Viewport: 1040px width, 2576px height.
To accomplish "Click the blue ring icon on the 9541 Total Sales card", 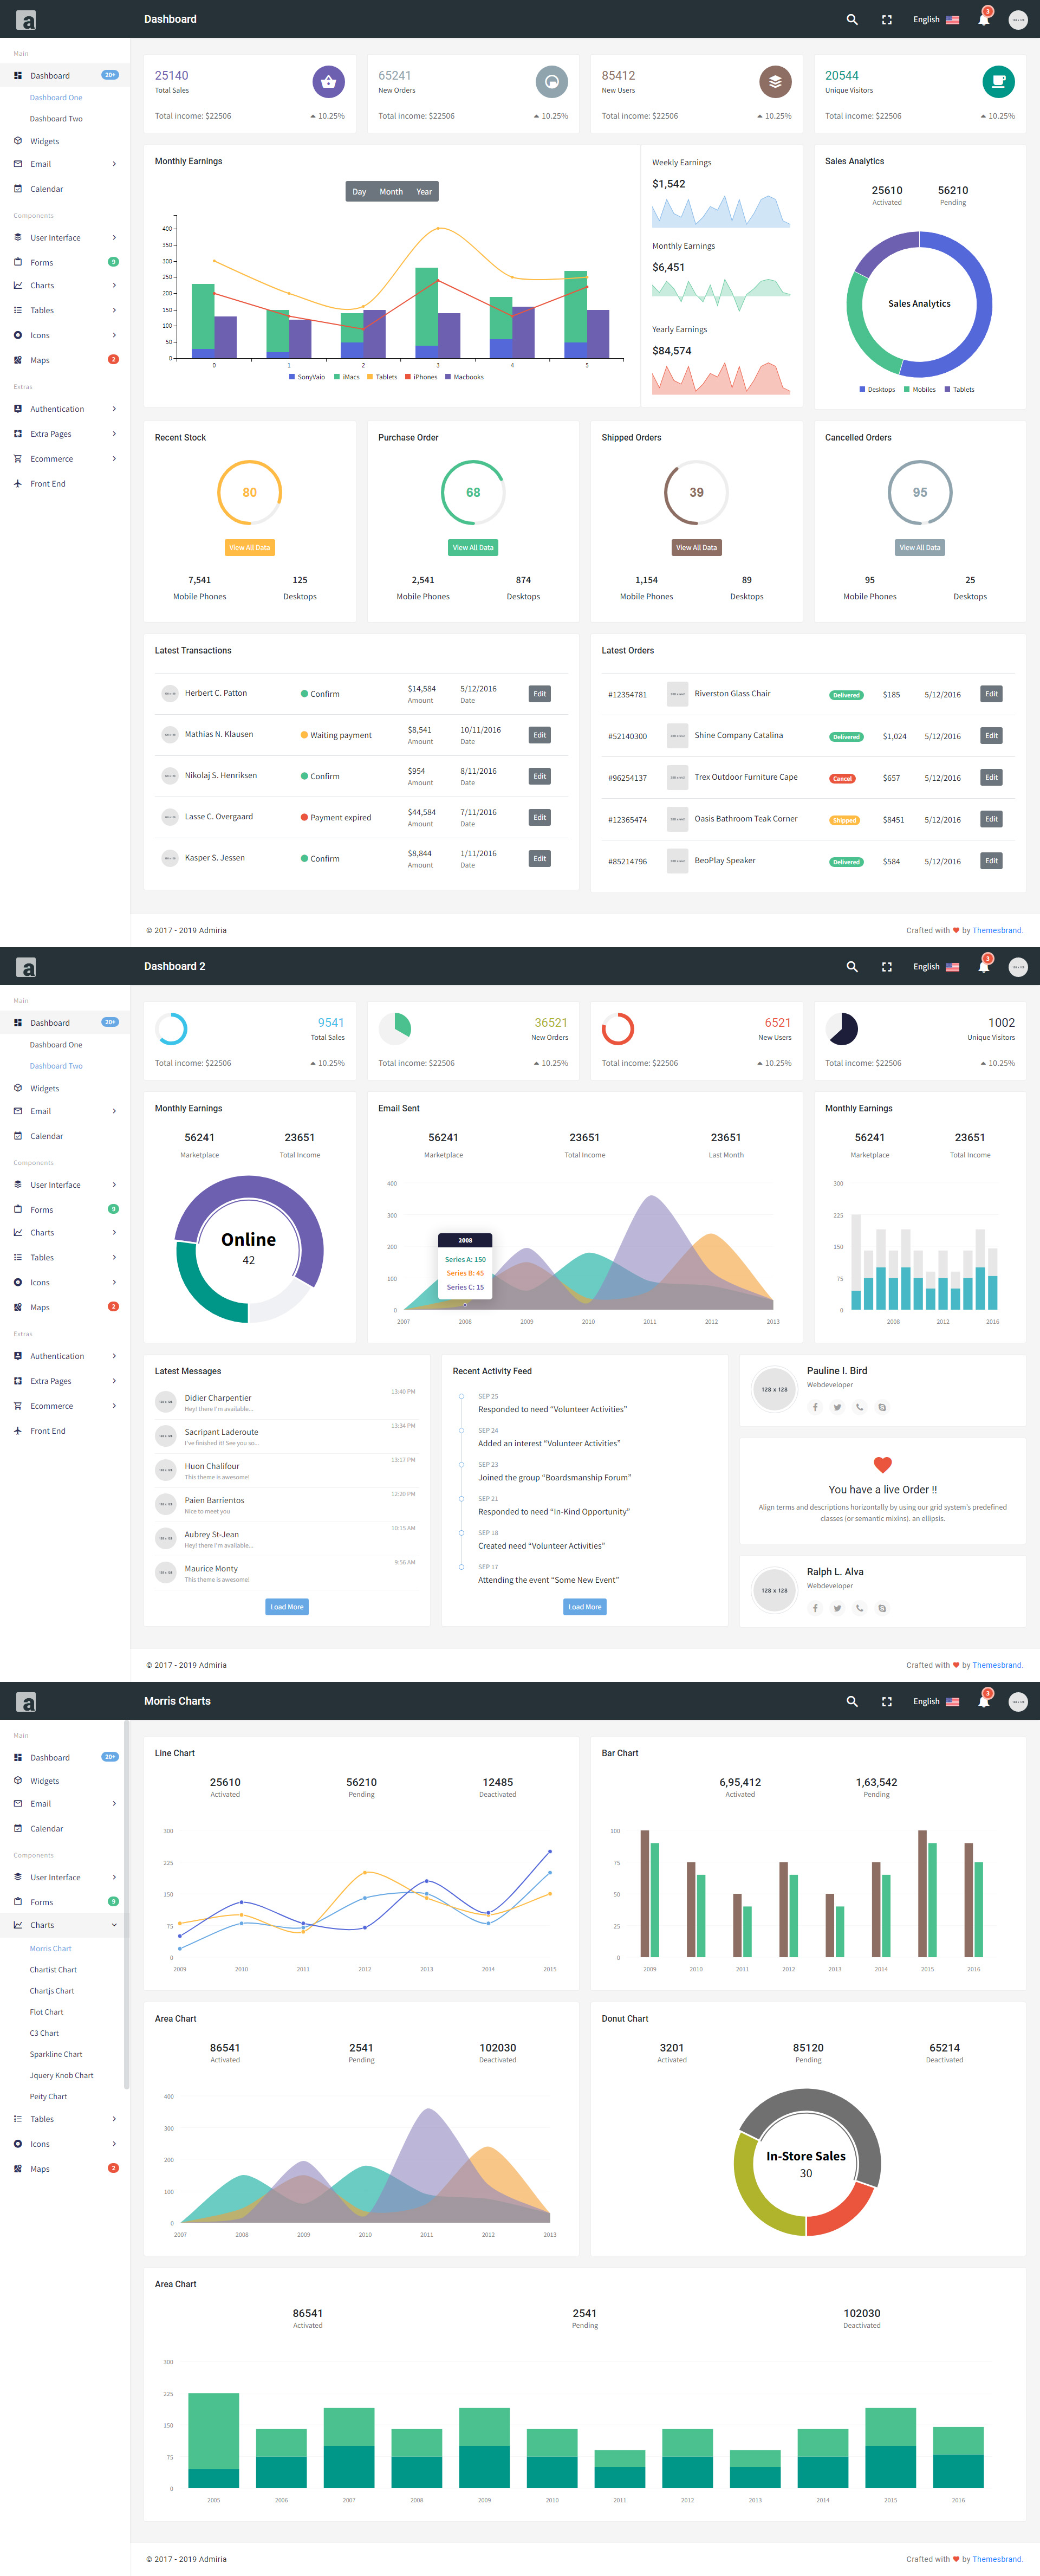I will [x=171, y=1029].
